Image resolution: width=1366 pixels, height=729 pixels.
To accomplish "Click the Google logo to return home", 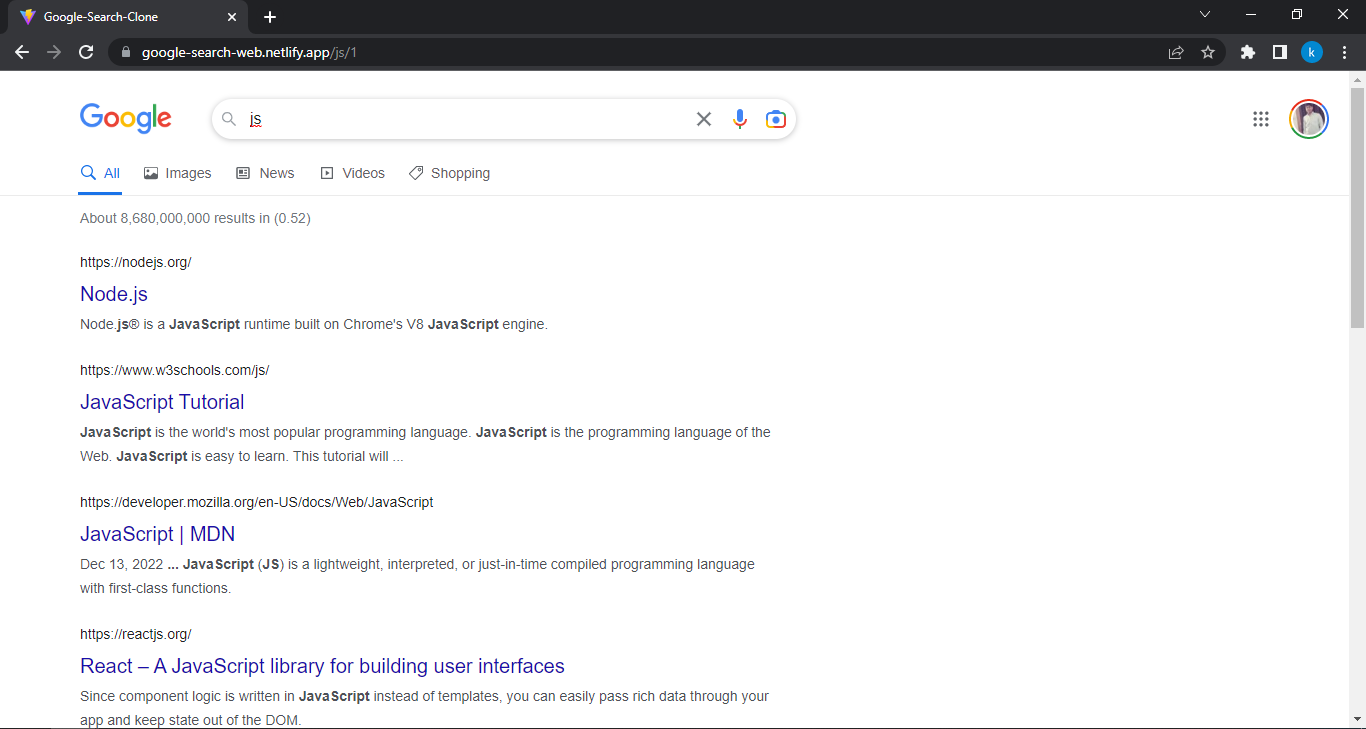I will (125, 118).
